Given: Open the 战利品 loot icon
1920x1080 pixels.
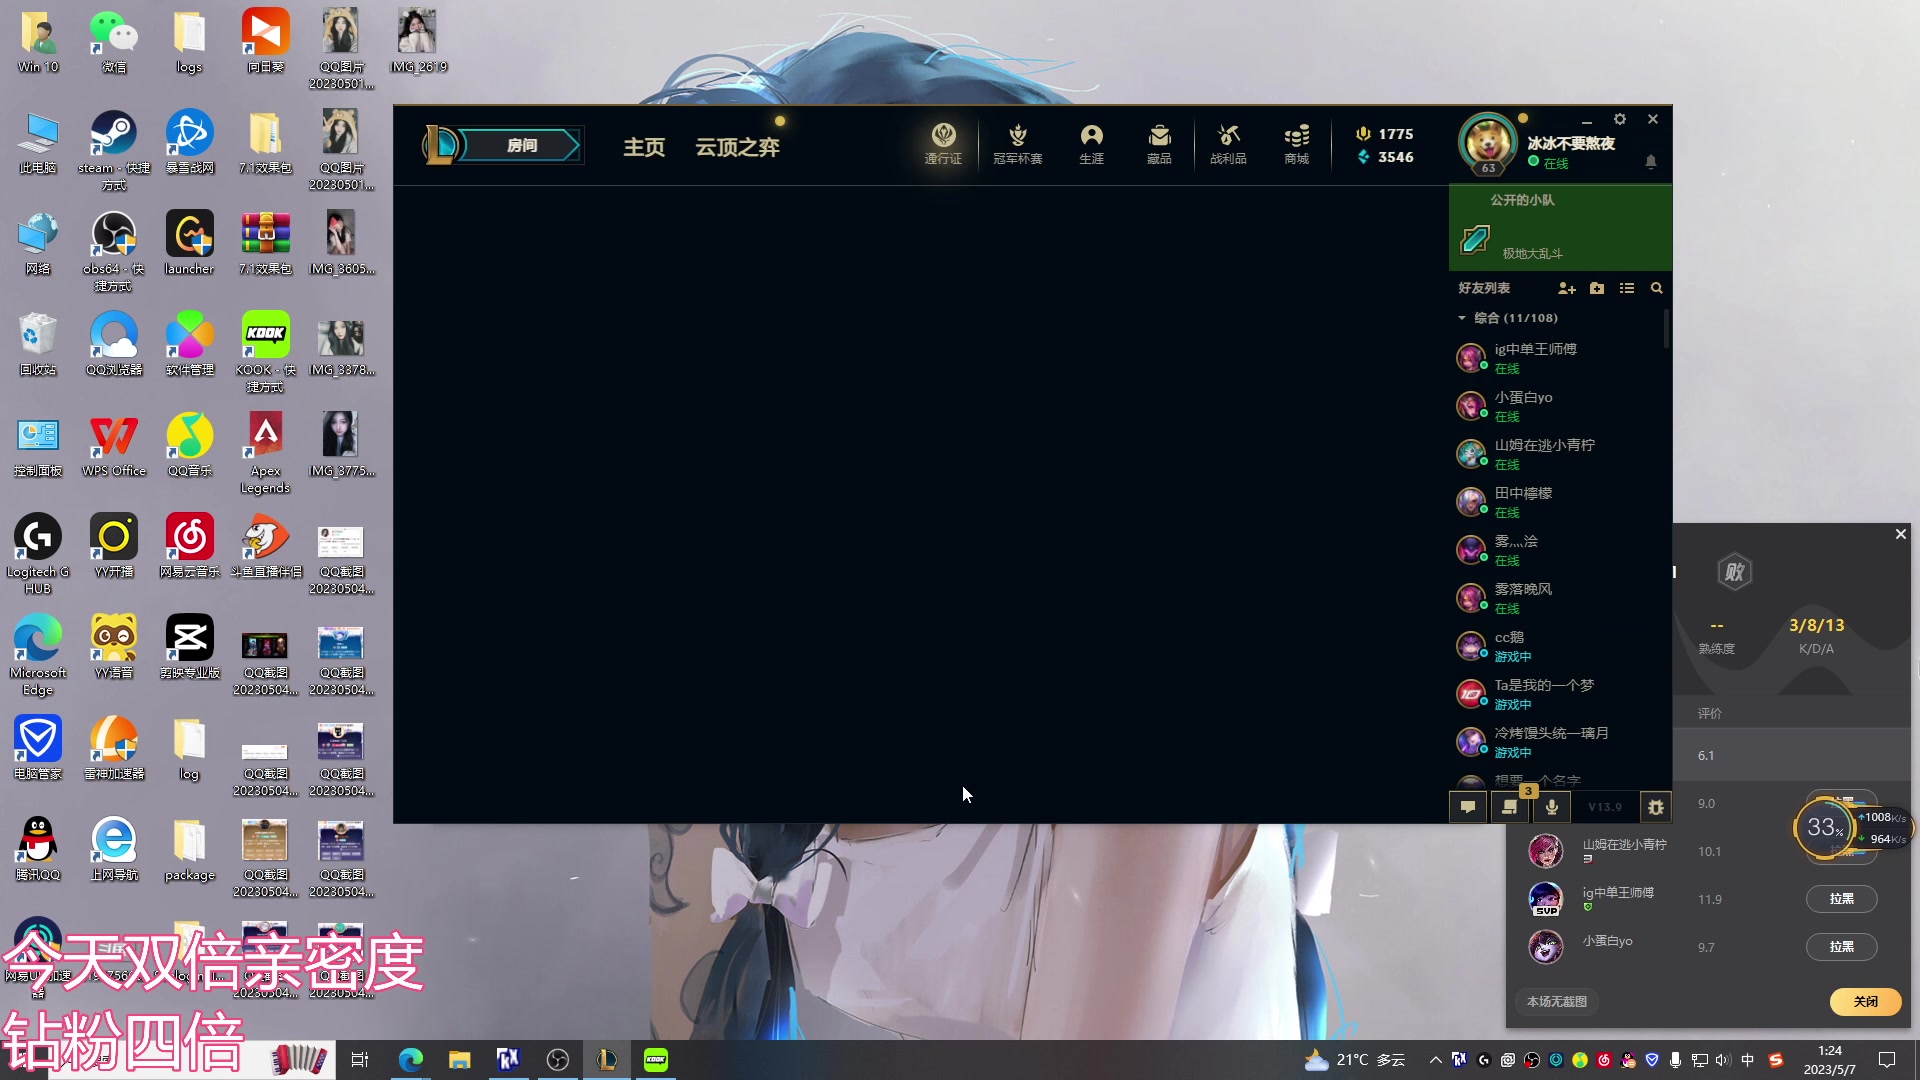Looking at the screenshot, I should pos(1228,144).
